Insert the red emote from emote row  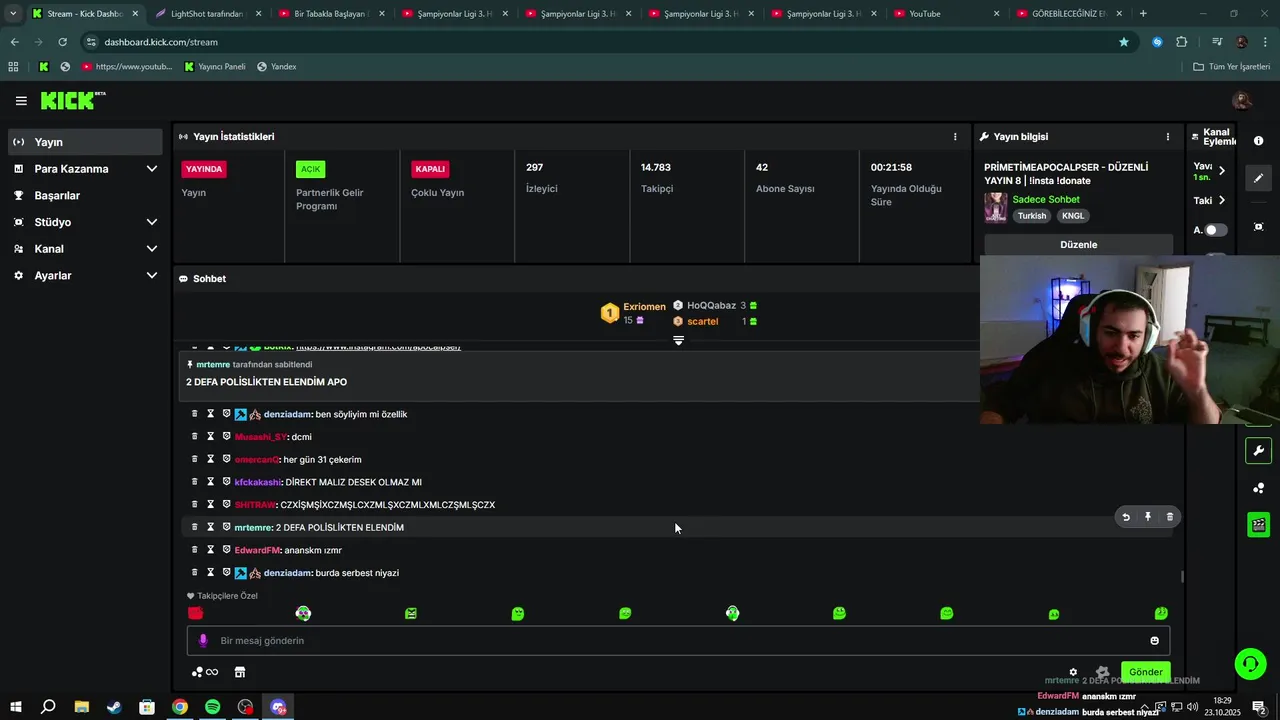click(195, 613)
